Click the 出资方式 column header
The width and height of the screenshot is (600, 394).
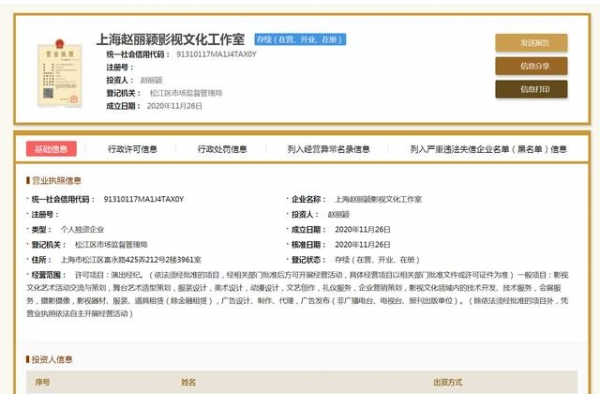point(447,382)
